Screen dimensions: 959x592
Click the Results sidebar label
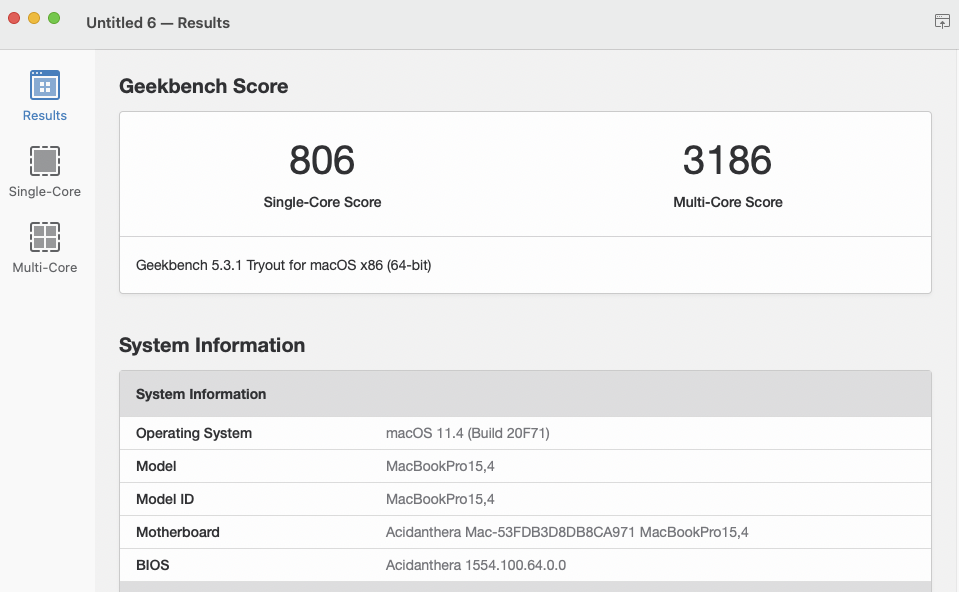click(45, 116)
